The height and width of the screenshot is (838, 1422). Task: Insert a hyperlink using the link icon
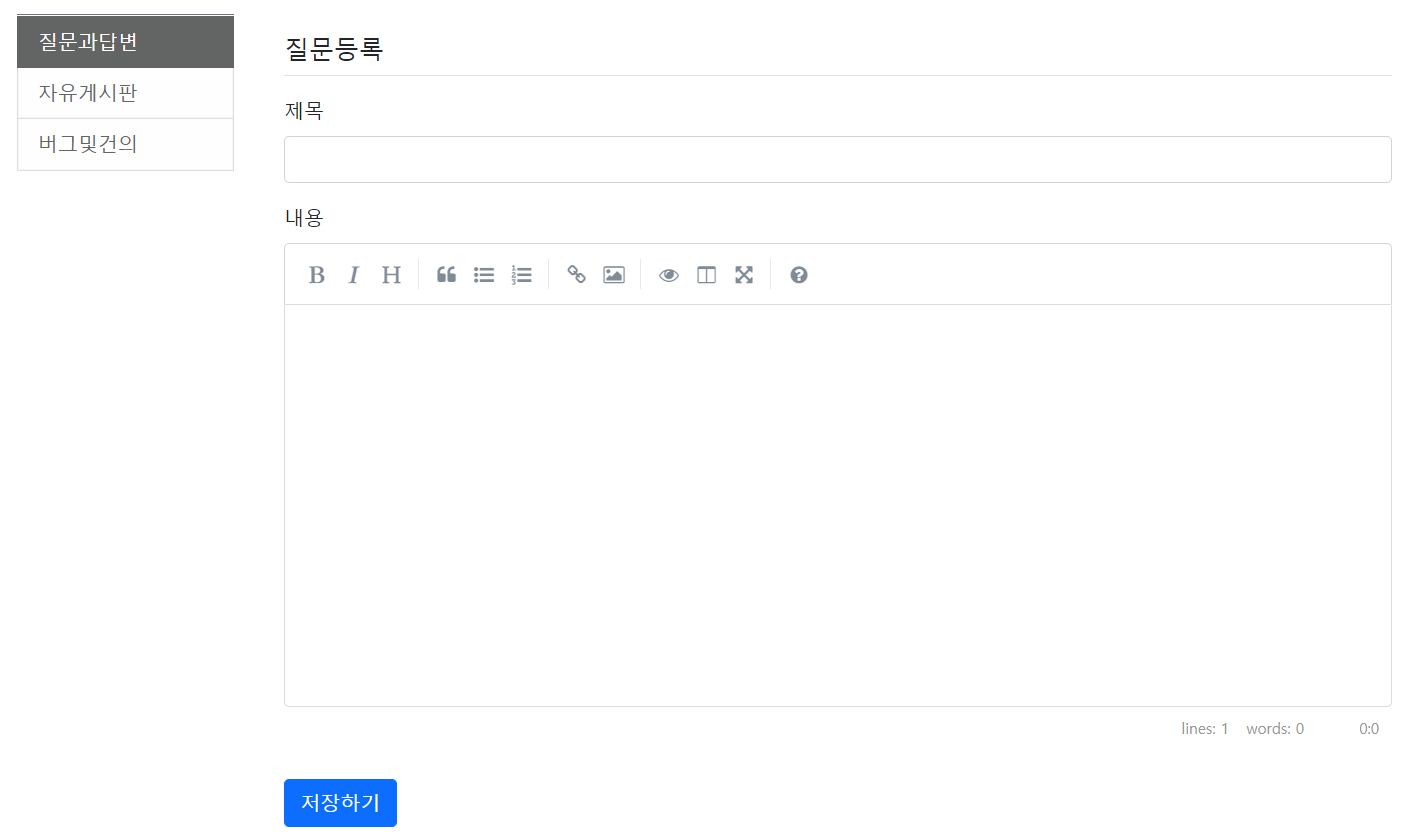pyautogui.click(x=576, y=275)
